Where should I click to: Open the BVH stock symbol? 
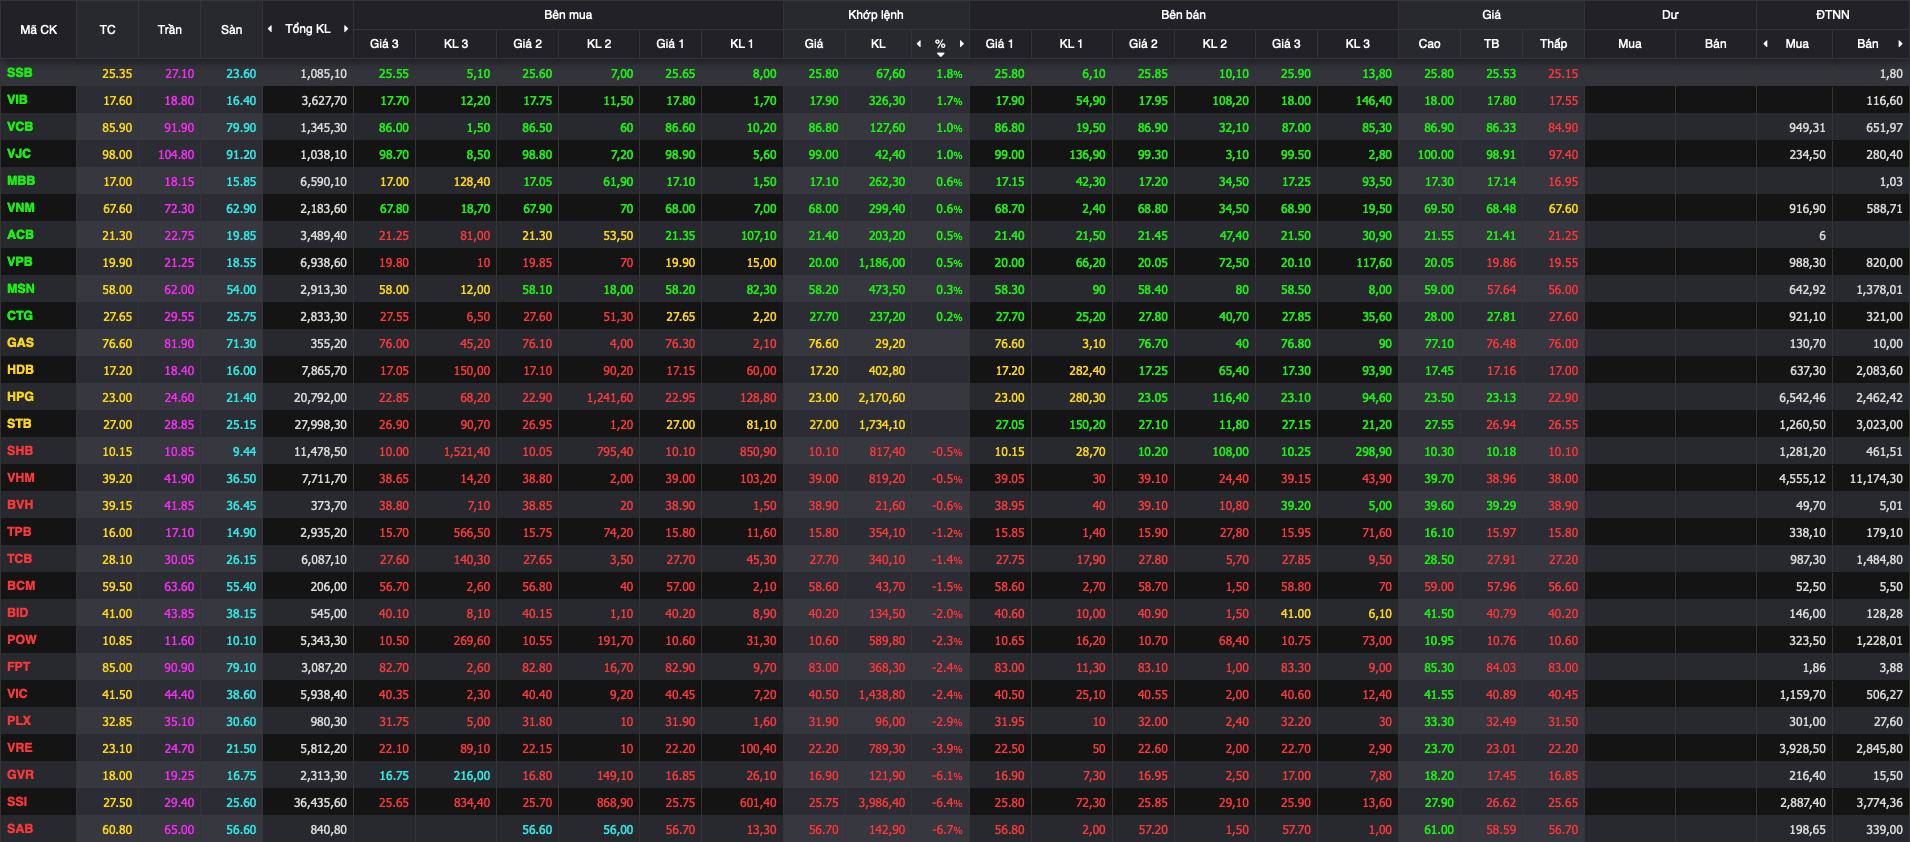click(x=20, y=505)
